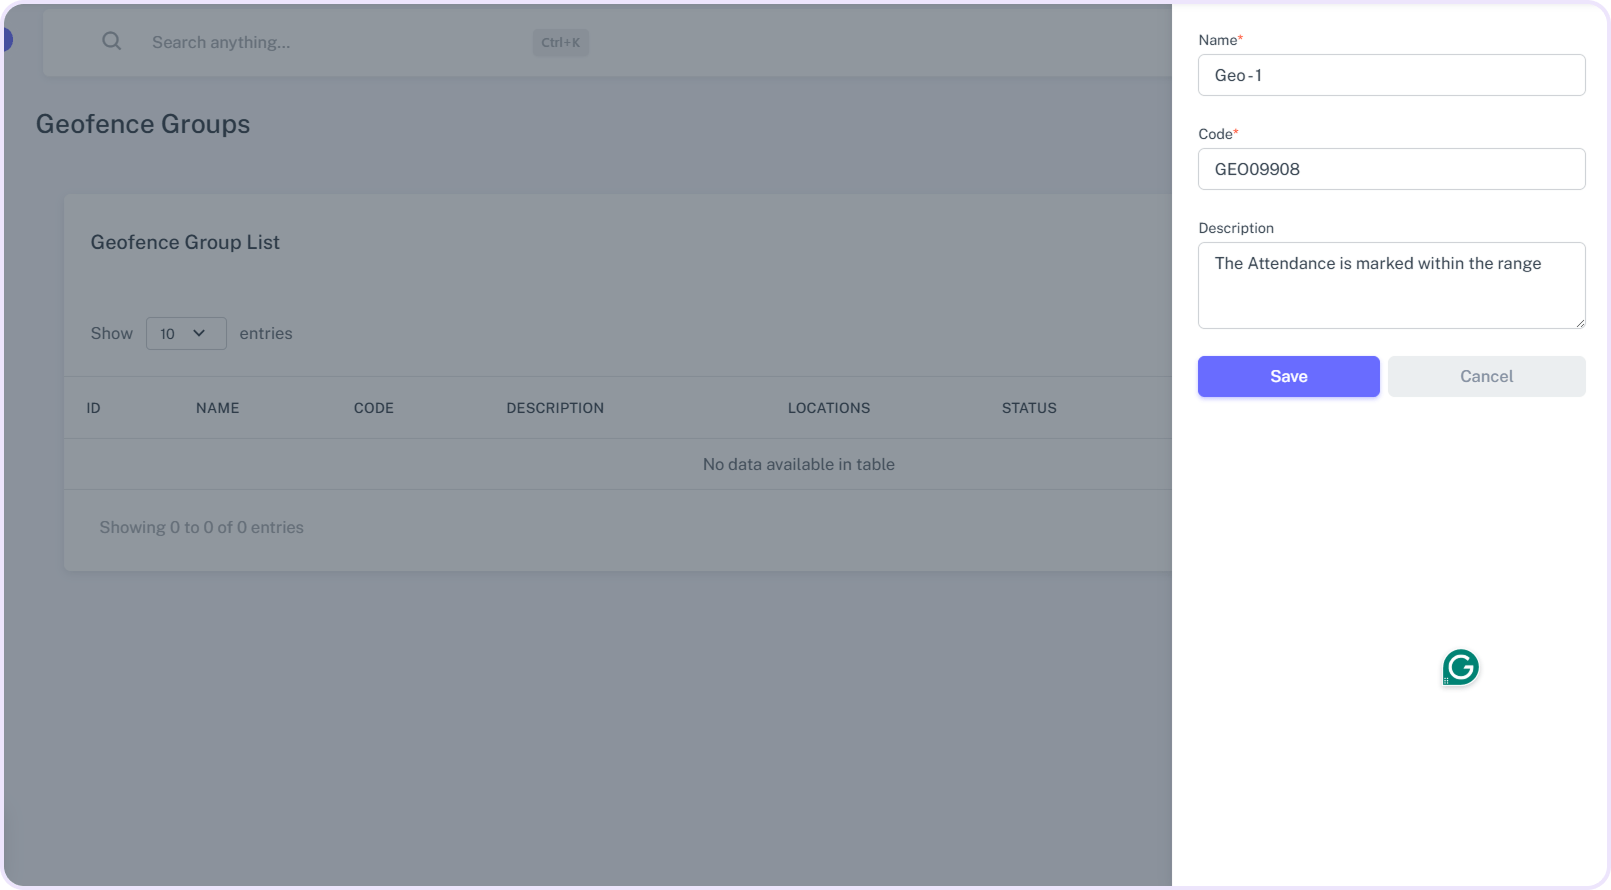Click the No data available row
Screen dimensions: 1611x890
798,464
